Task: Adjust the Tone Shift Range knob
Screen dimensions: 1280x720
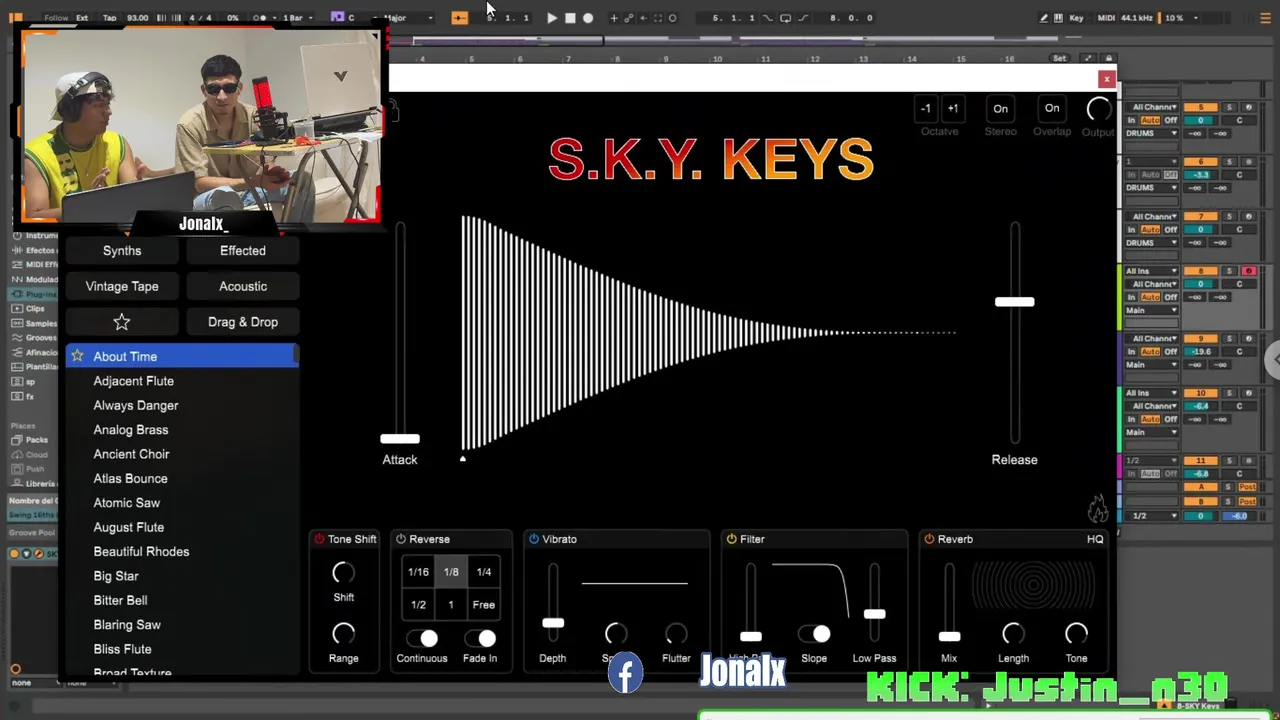Action: pos(343,634)
